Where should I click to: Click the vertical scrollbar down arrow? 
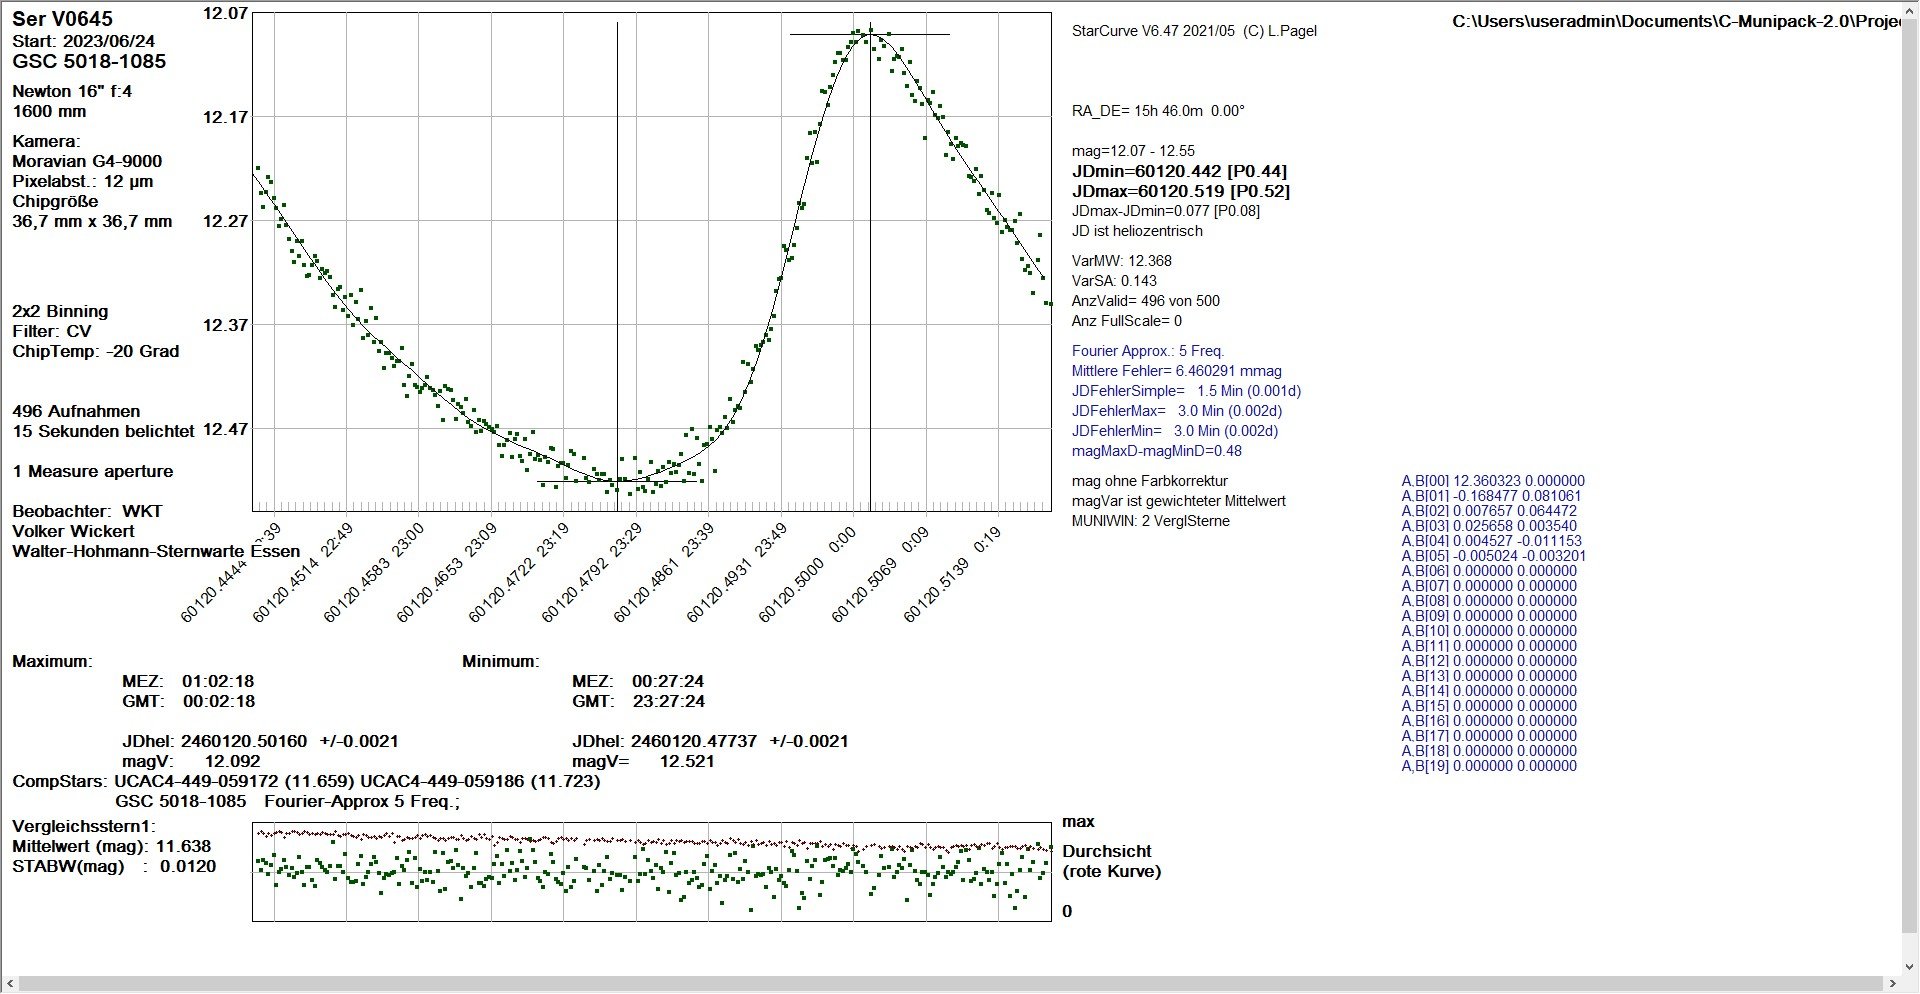click(x=1911, y=967)
